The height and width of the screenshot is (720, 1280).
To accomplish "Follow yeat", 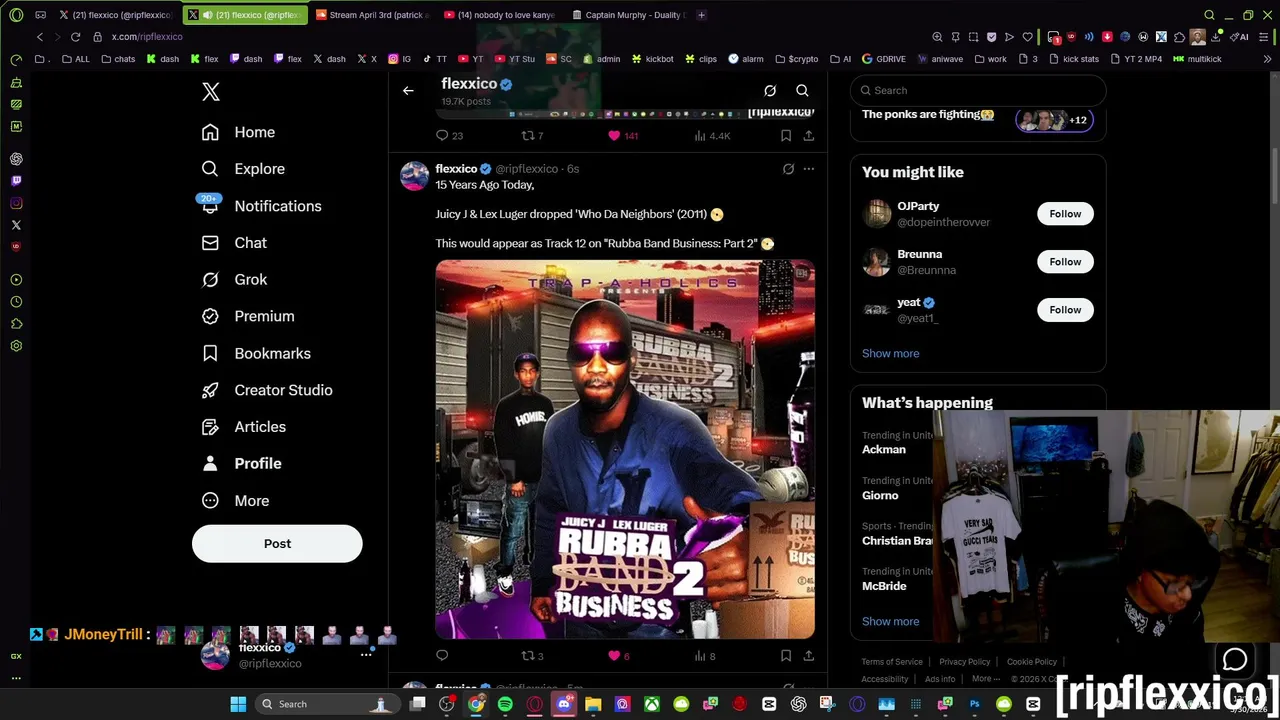I will [1065, 310].
